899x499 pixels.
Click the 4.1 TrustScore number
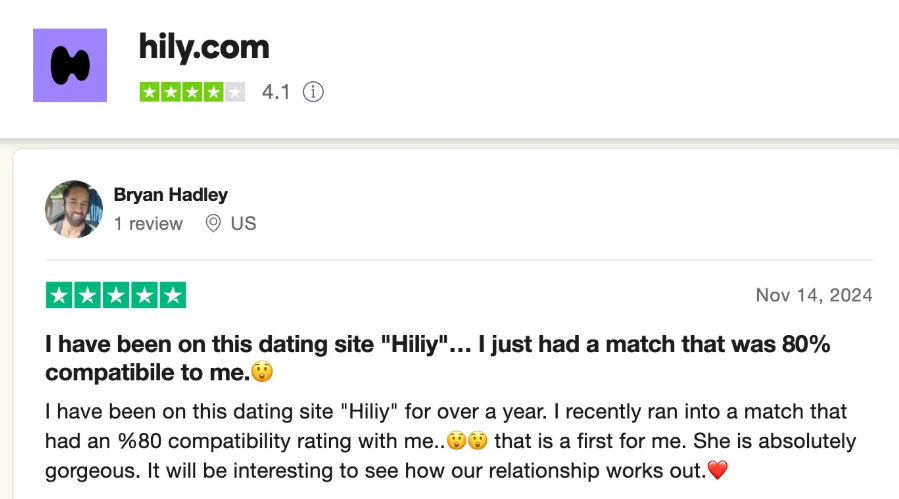[x=276, y=92]
